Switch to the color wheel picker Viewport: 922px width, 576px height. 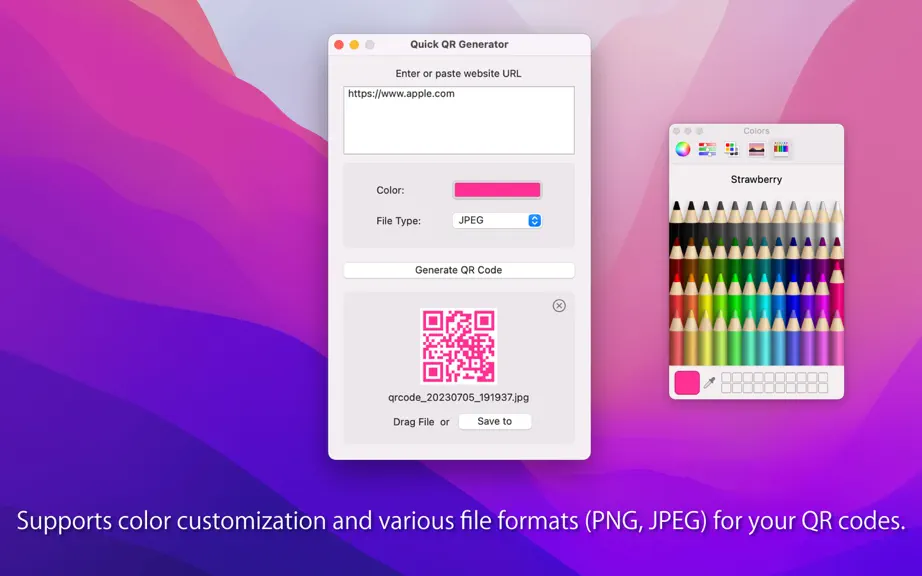click(683, 149)
